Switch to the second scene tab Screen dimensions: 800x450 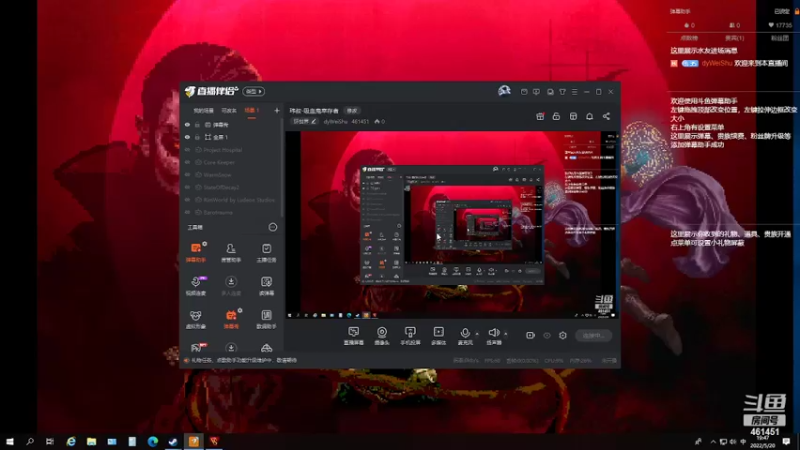click(229, 111)
